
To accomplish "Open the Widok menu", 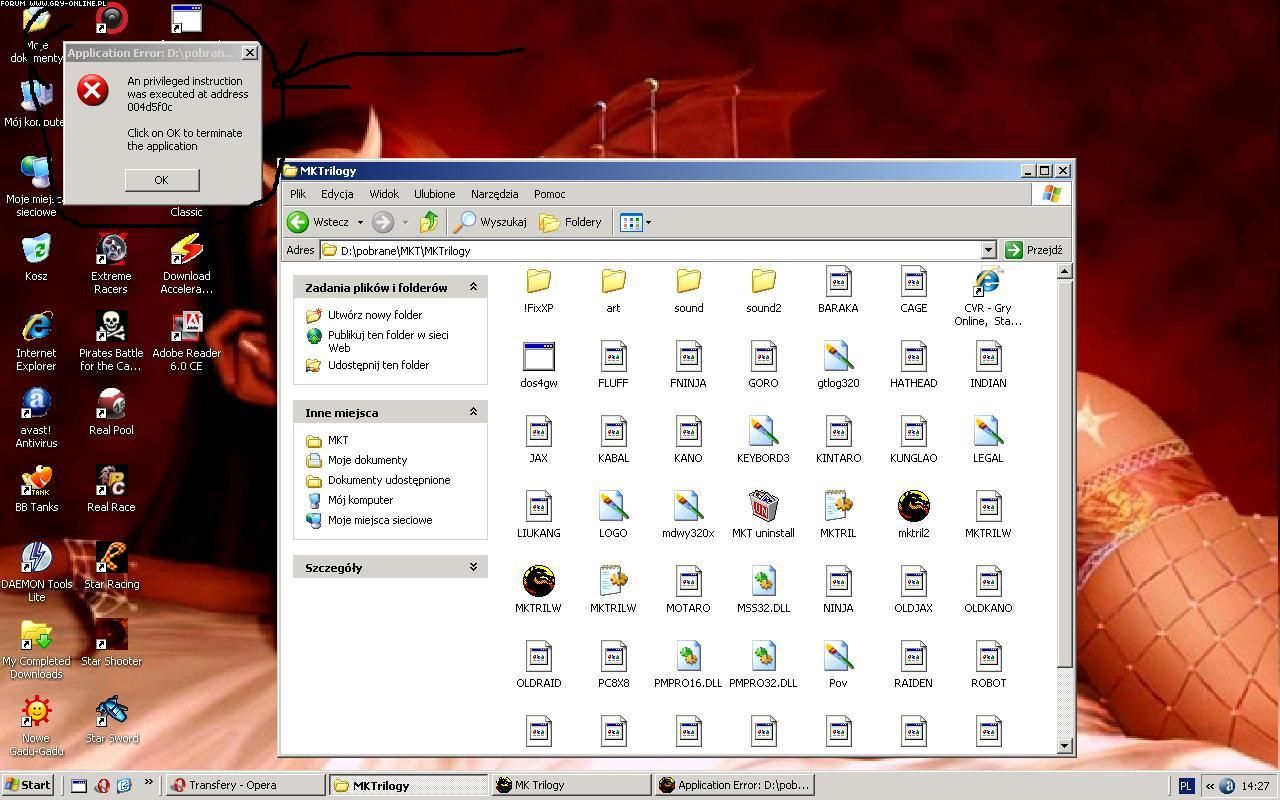I will coord(383,194).
